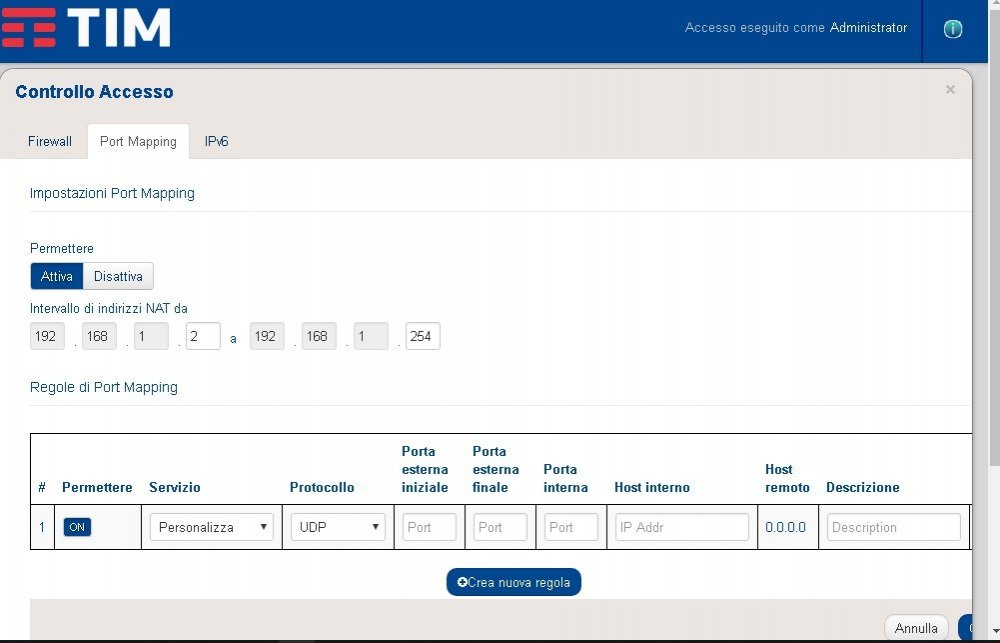Open the info icon in header
The height and width of the screenshot is (643, 1000).
pyautogui.click(x=953, y=29)
